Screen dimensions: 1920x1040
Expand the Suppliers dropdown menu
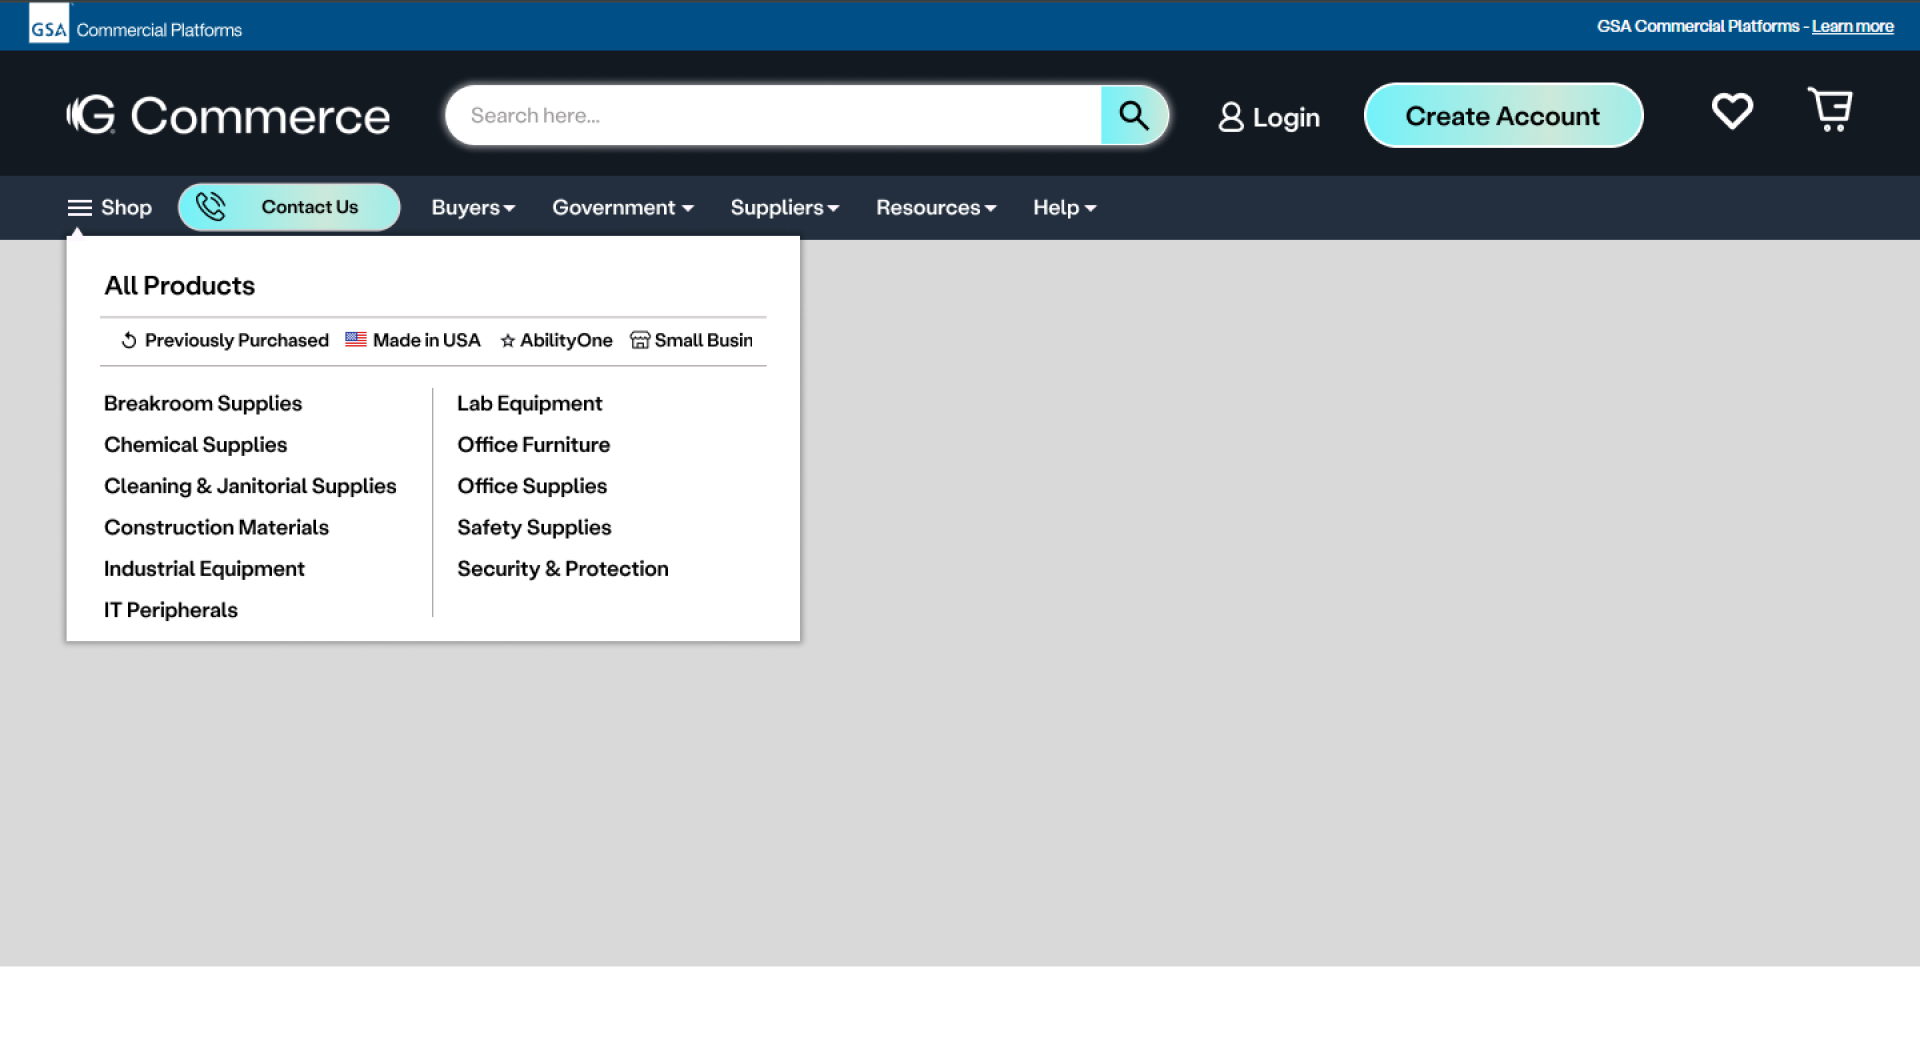coord(785,208)
